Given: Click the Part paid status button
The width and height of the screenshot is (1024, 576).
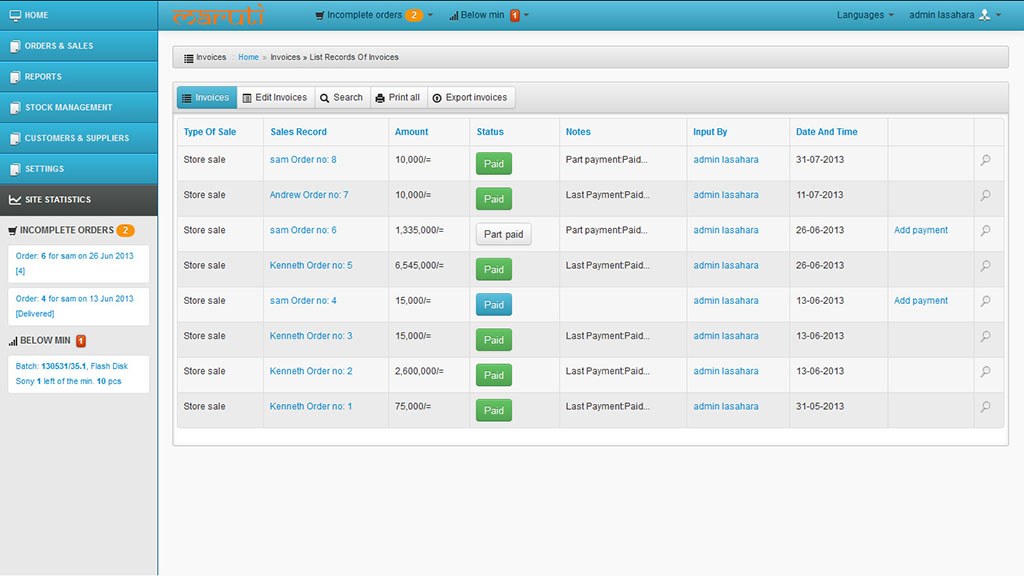Looking at the screenshot, I should click(504, 234).
